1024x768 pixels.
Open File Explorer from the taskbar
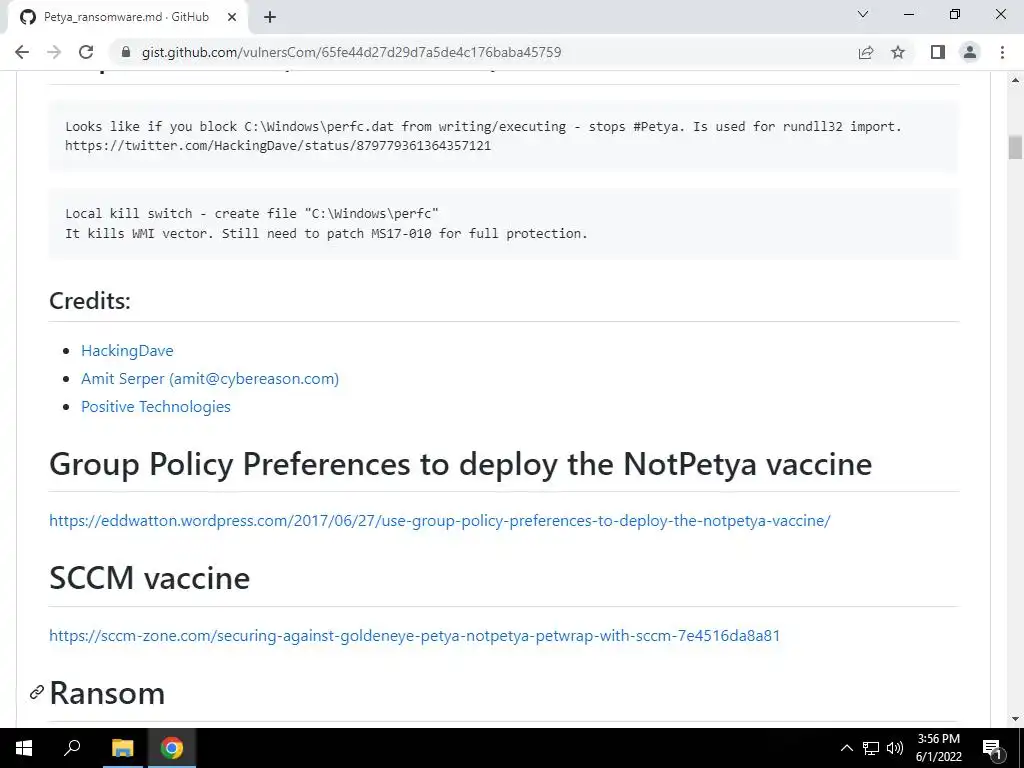coord(122,748)
